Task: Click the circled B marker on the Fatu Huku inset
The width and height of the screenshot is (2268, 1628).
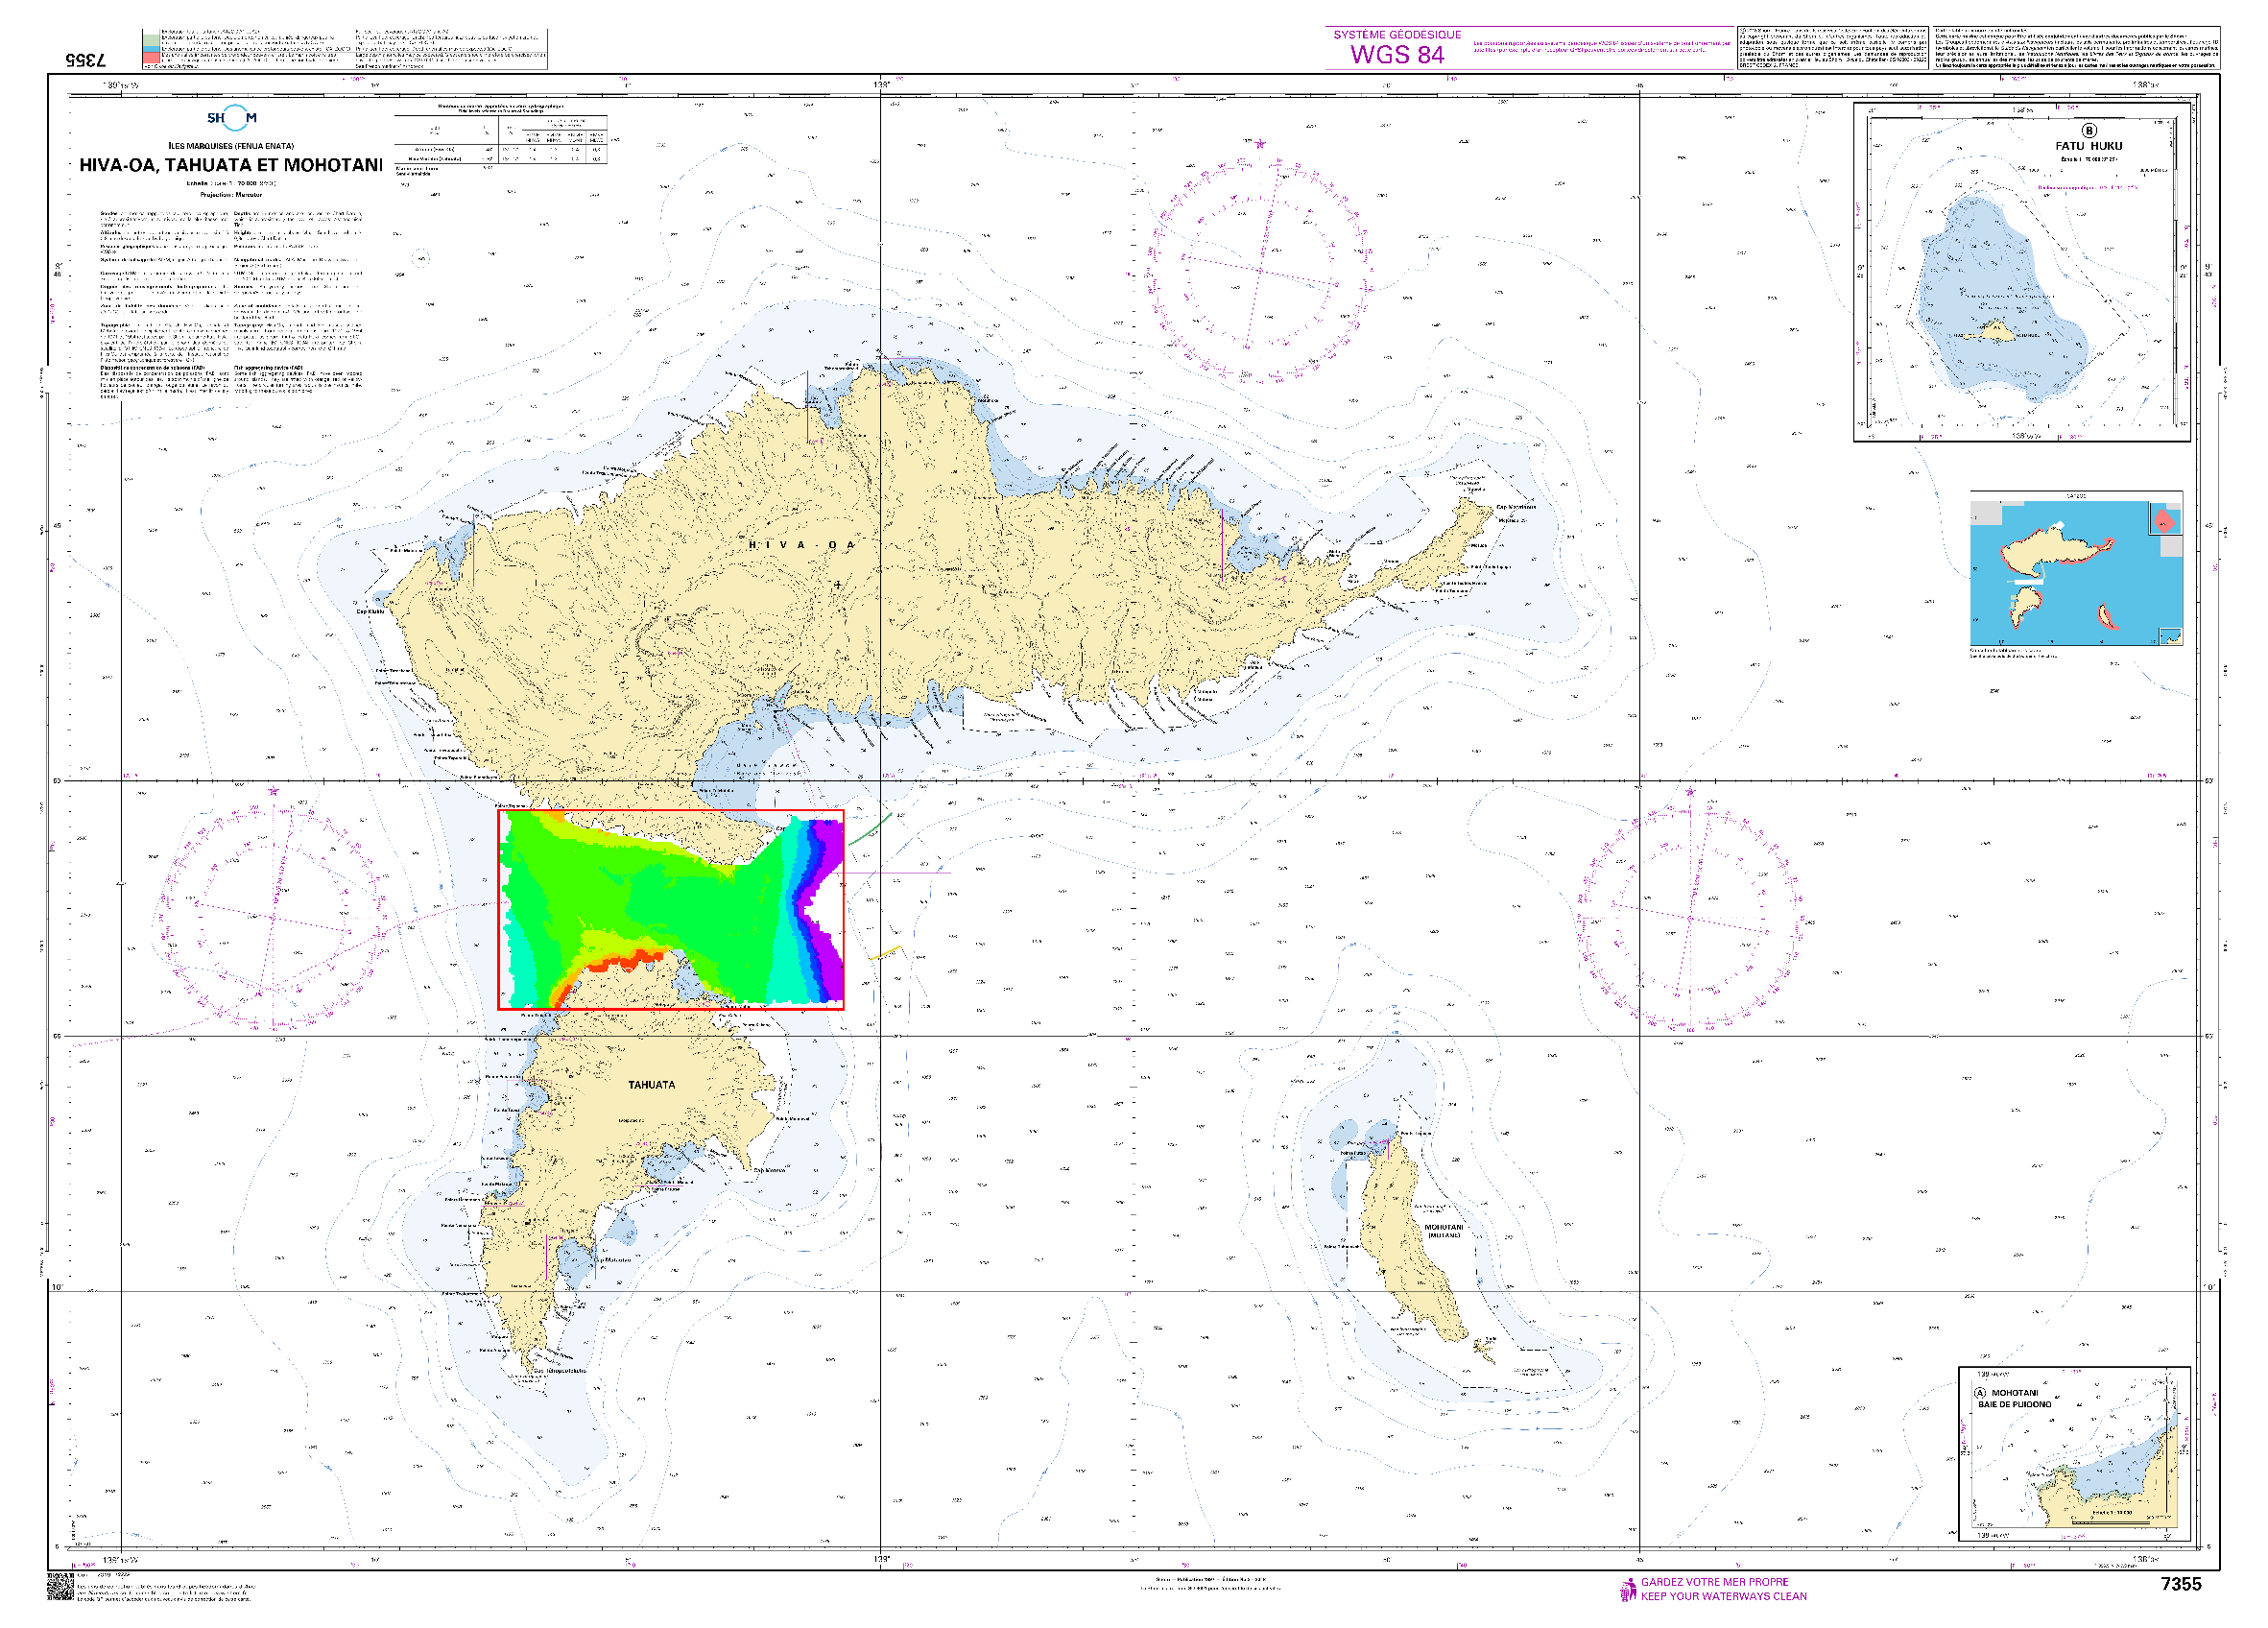Action: (2089, 131)
